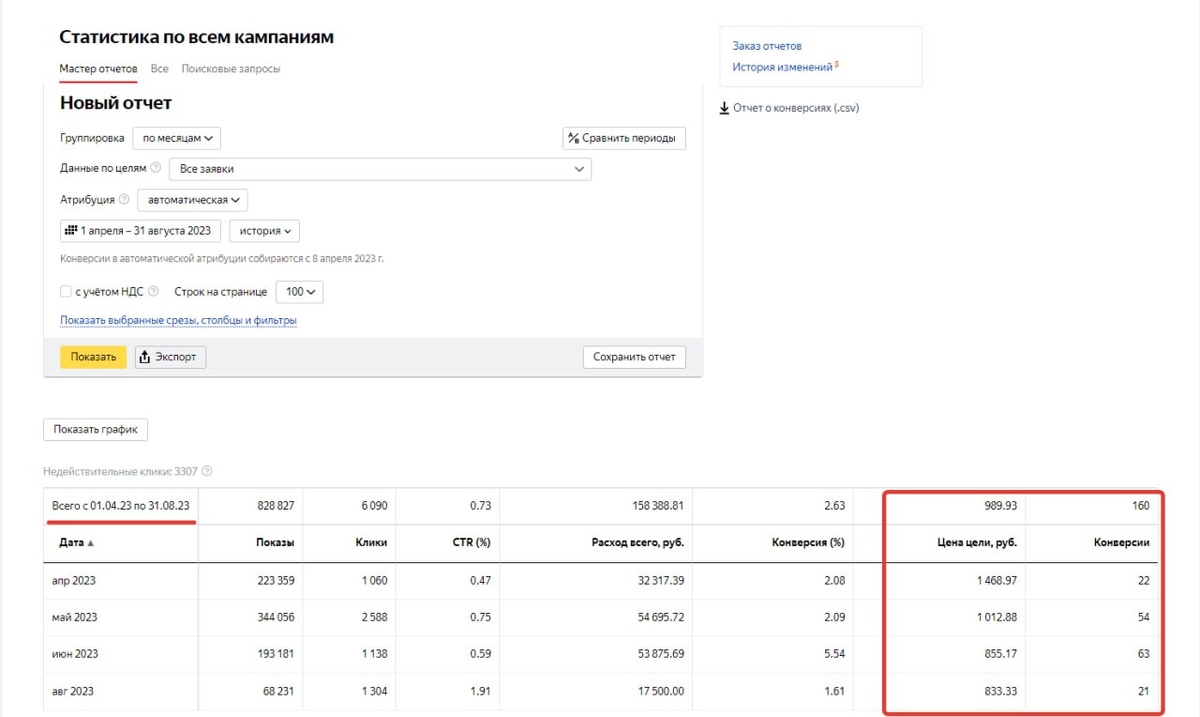
Task: Click help icon next to Данные по целям
Action: tap(156, 168)
